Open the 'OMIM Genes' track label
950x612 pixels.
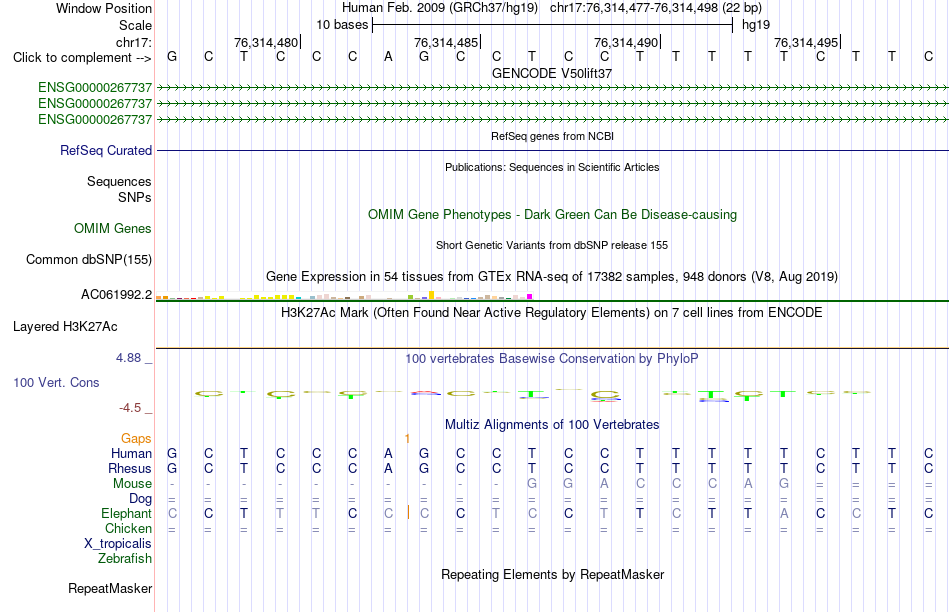(x=113, y=228)
